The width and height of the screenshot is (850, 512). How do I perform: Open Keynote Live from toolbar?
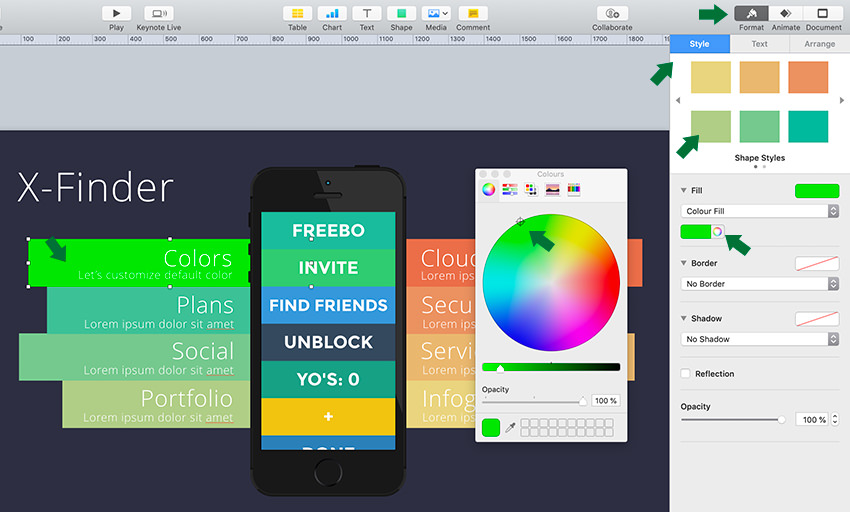(159, 14)
